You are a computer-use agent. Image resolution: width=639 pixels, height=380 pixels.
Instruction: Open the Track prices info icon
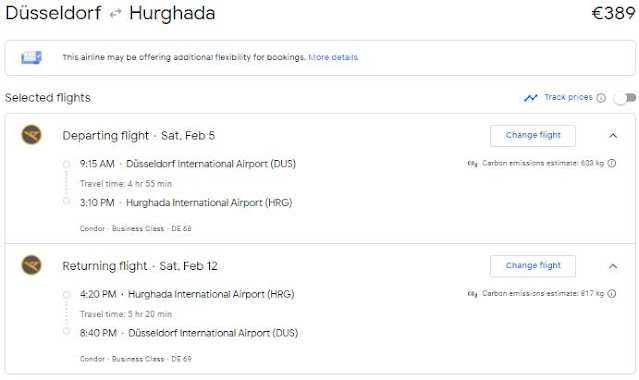601,98
